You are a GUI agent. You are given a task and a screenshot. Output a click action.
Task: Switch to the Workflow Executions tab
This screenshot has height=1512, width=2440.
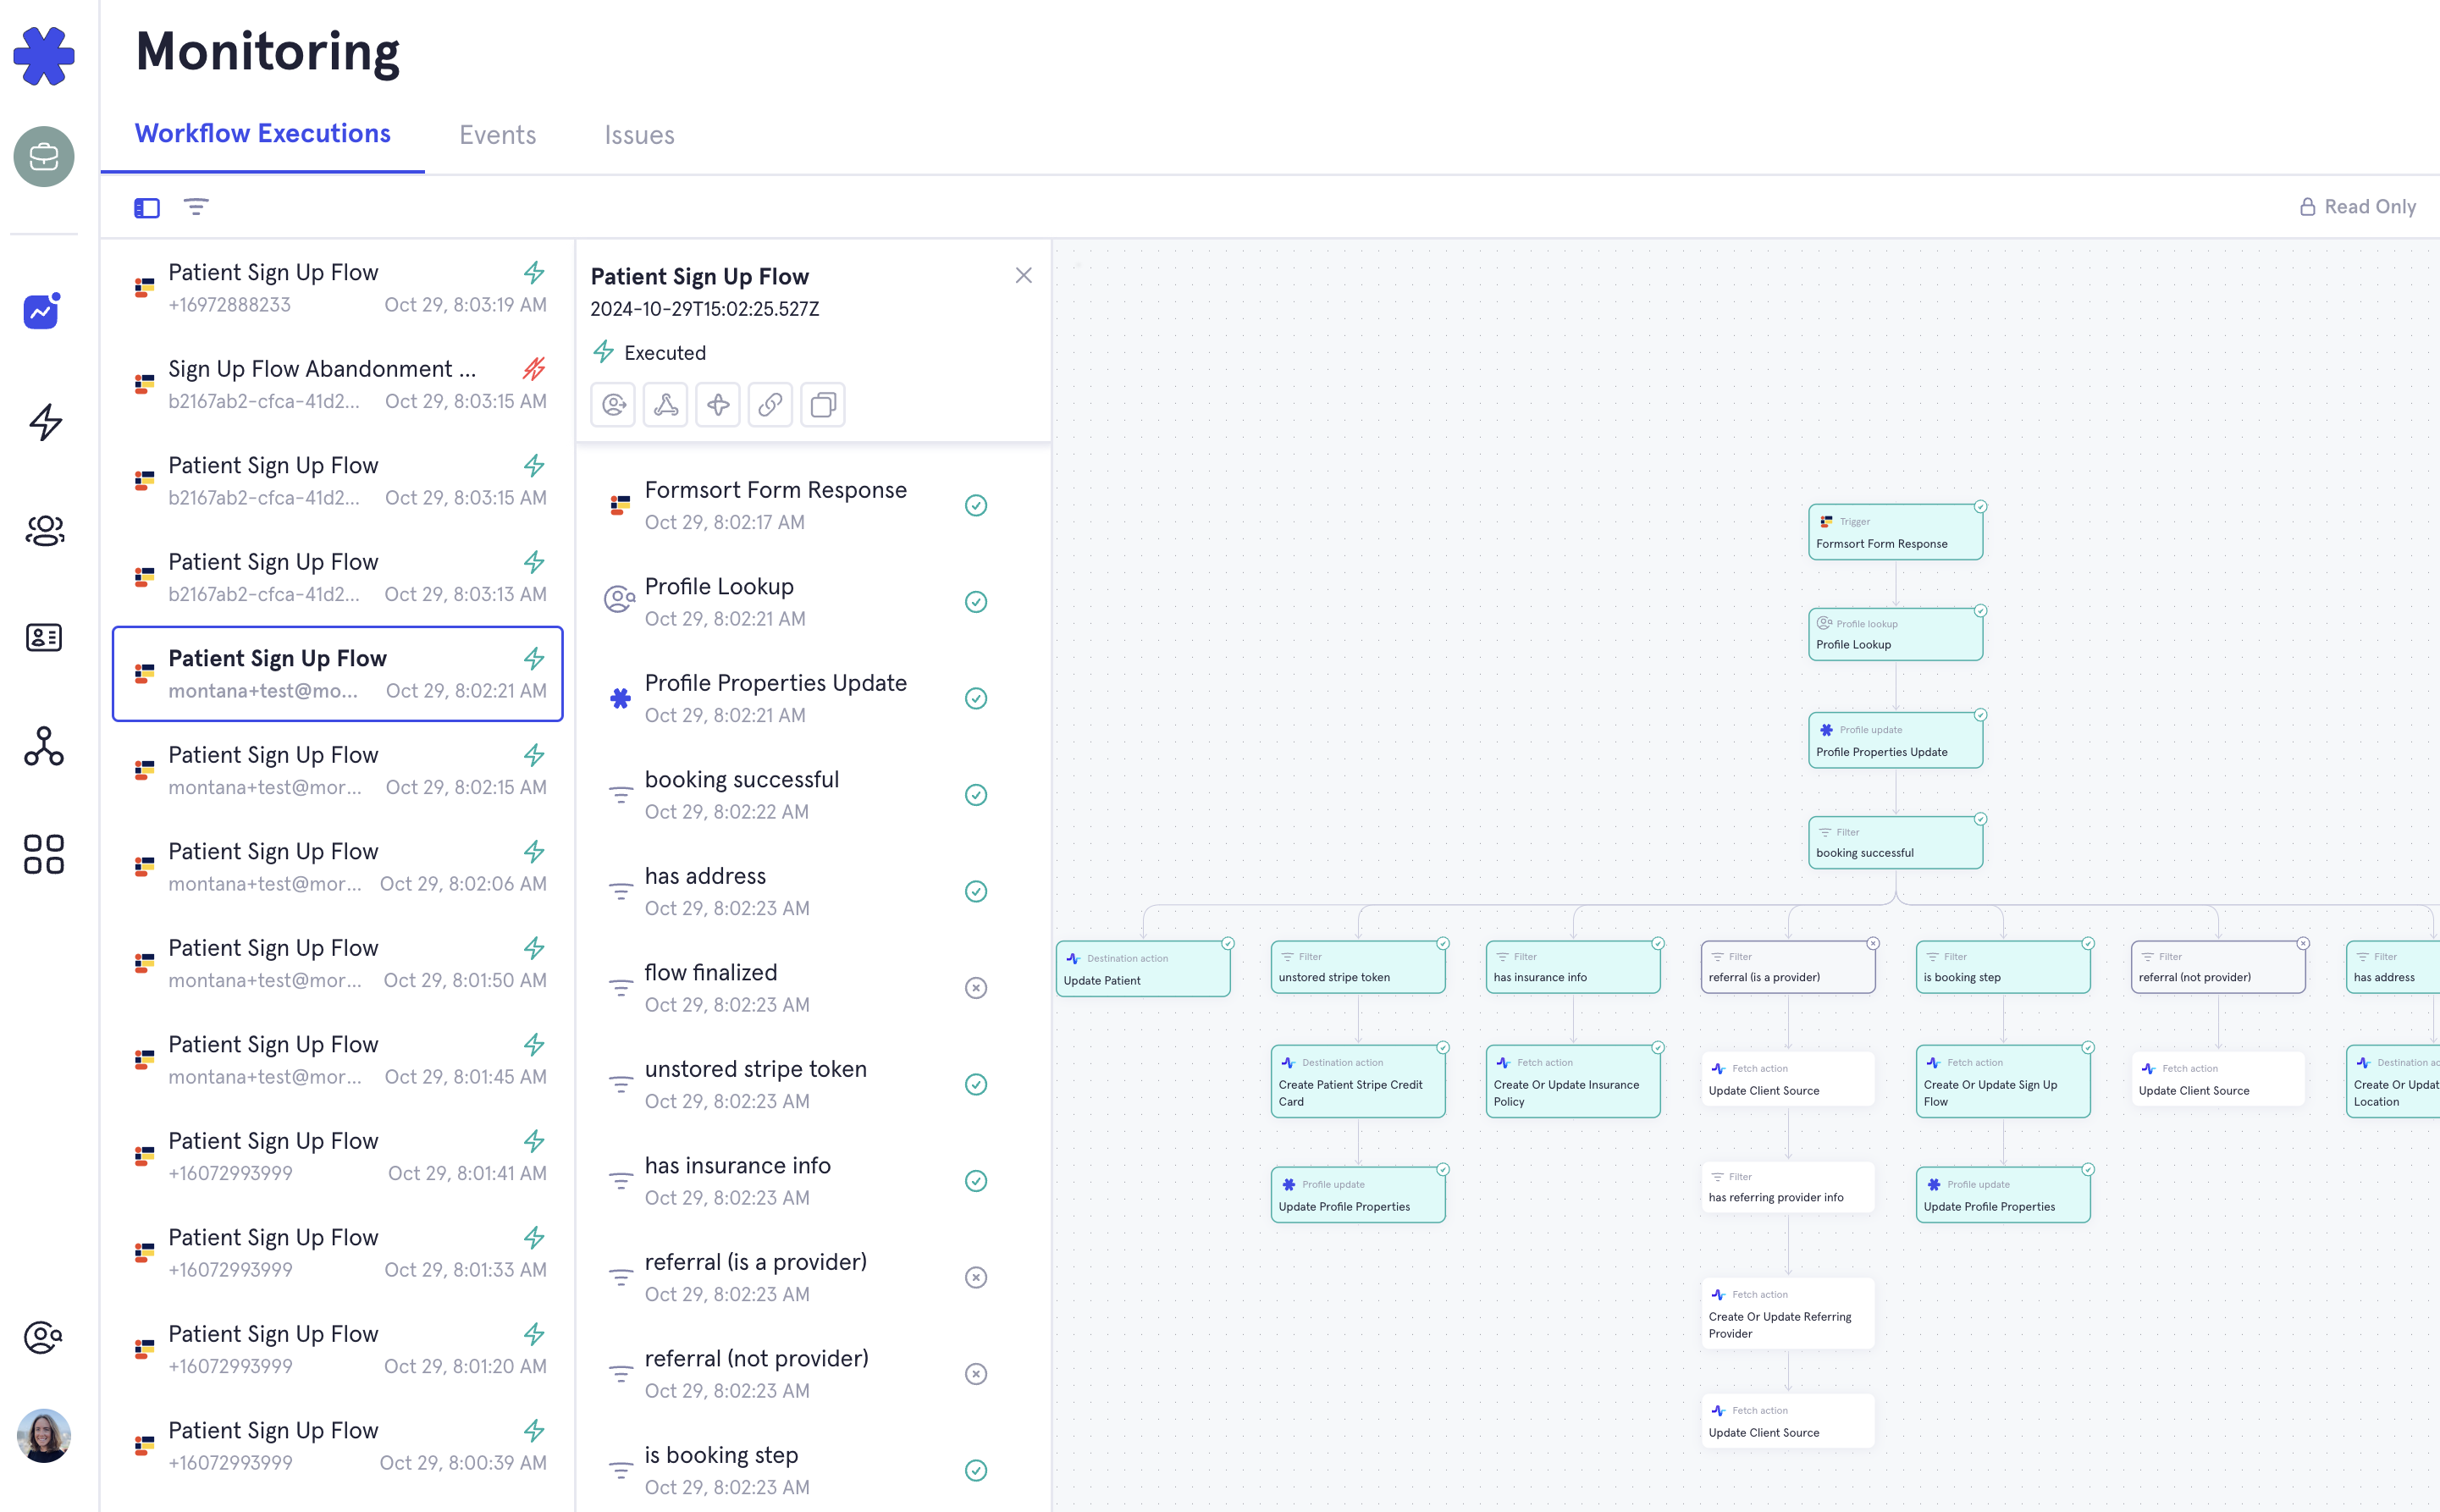click(263, 134)
